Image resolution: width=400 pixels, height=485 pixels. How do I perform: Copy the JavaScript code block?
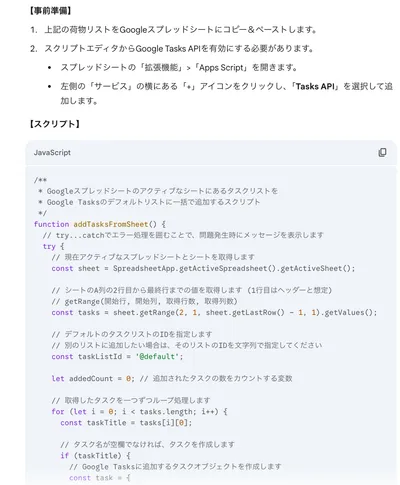(382, 152)
